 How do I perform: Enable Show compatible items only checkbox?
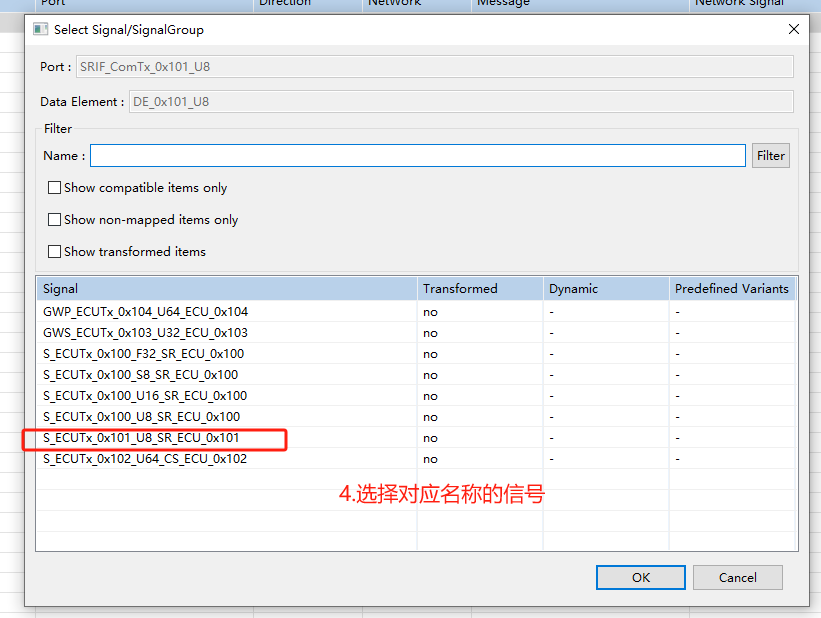click(x=55, y=188)
